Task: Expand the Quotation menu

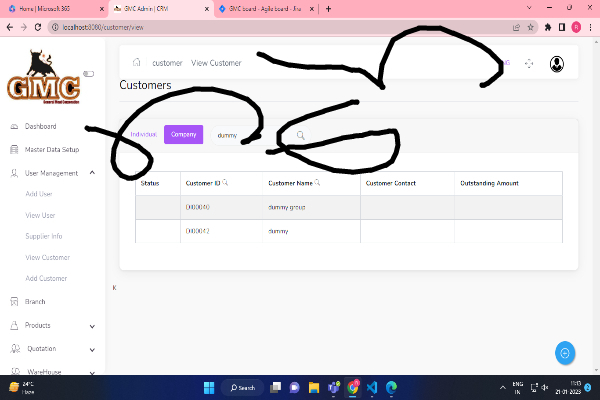Action: (92, 349)
